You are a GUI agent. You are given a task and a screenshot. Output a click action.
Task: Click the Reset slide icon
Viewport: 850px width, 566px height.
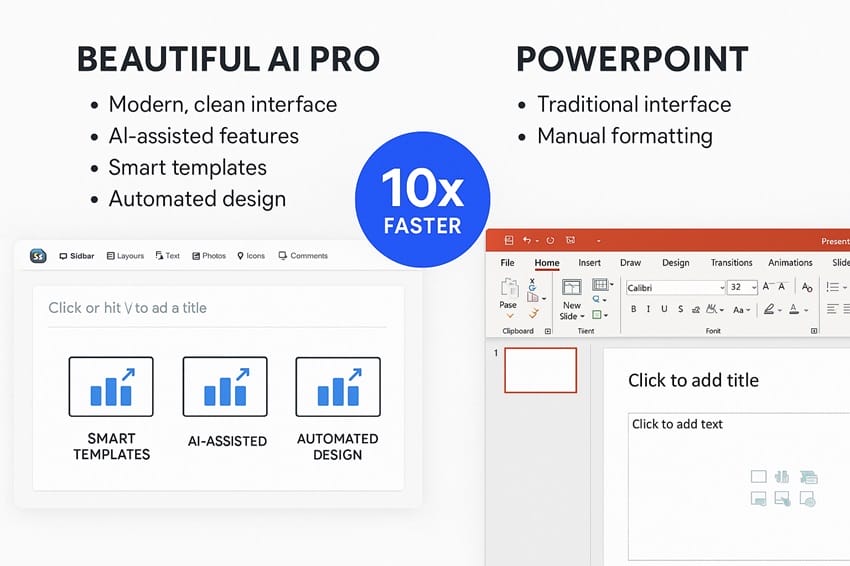596,299
